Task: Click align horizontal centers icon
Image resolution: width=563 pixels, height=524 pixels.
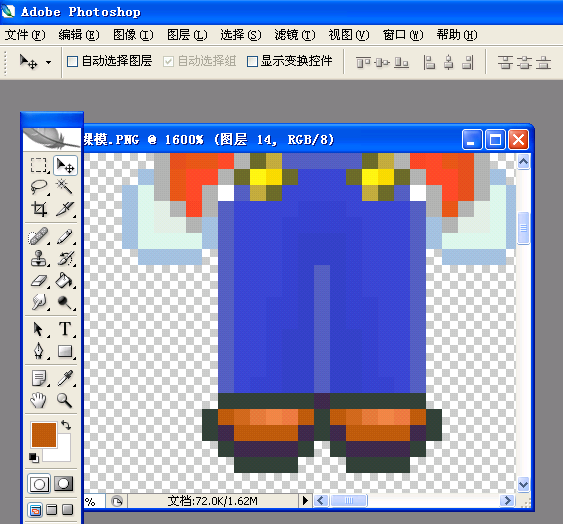Action: (448, 62)
